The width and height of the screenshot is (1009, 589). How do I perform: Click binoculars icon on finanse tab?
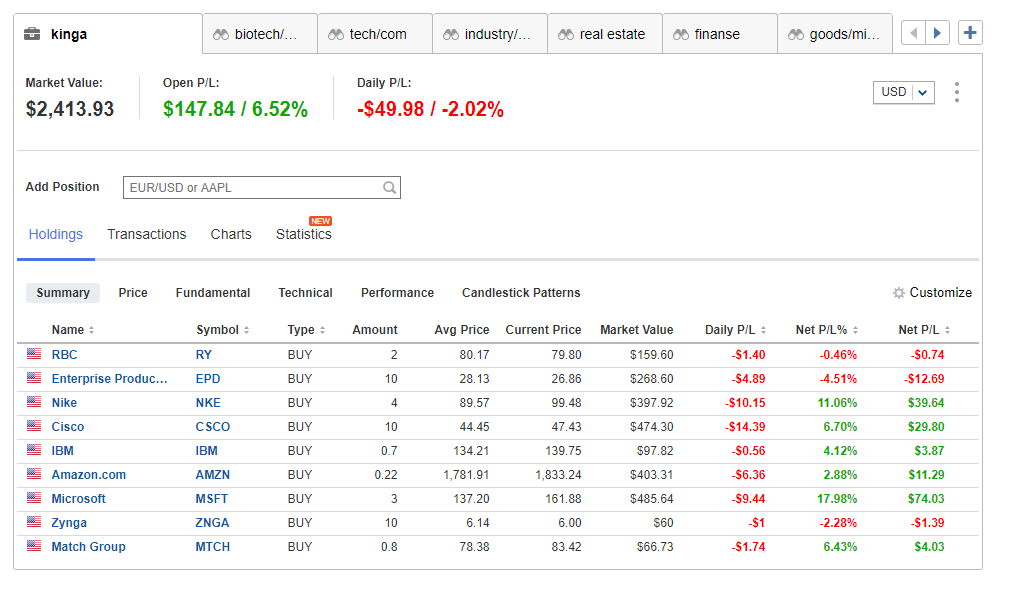[x=681, y=35]
